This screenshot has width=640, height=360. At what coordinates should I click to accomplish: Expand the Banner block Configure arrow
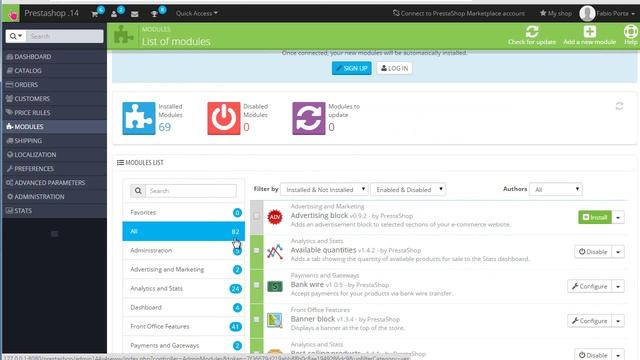(x=618, y=321)
